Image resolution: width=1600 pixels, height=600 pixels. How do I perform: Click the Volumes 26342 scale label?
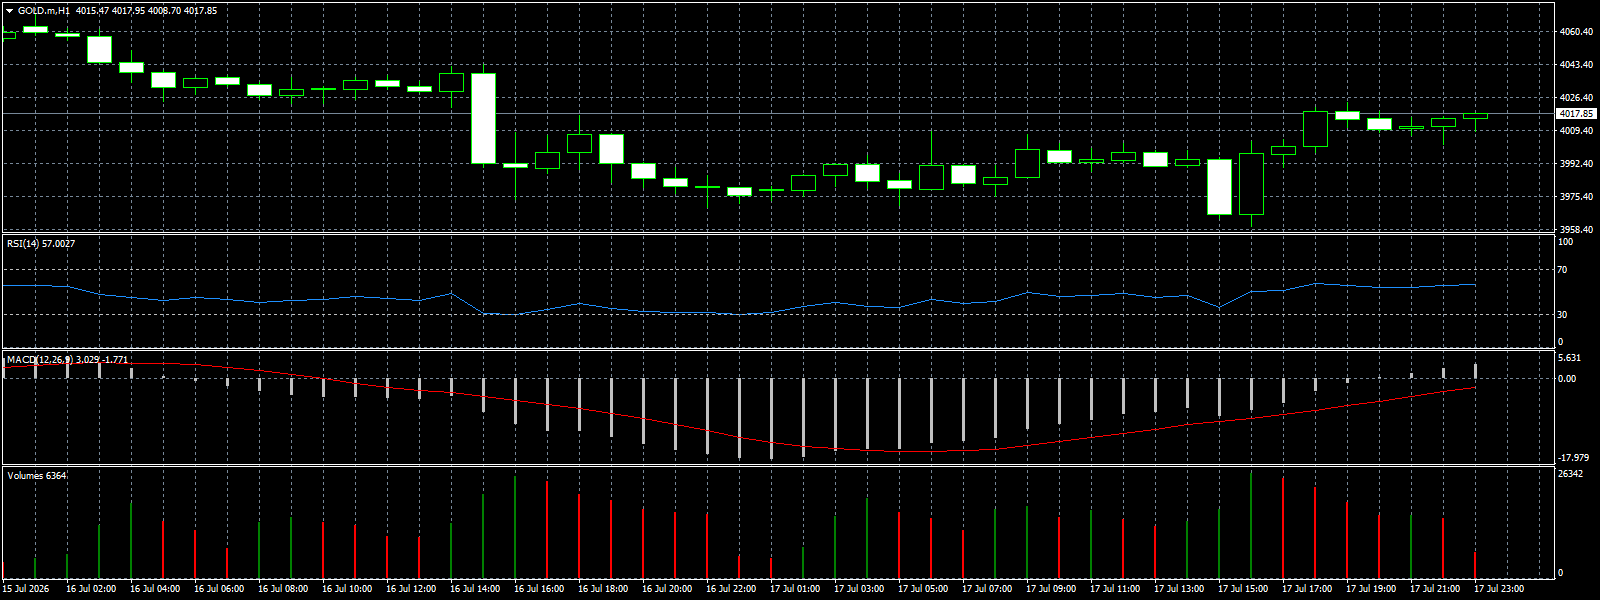click(x=1571, y=474)
